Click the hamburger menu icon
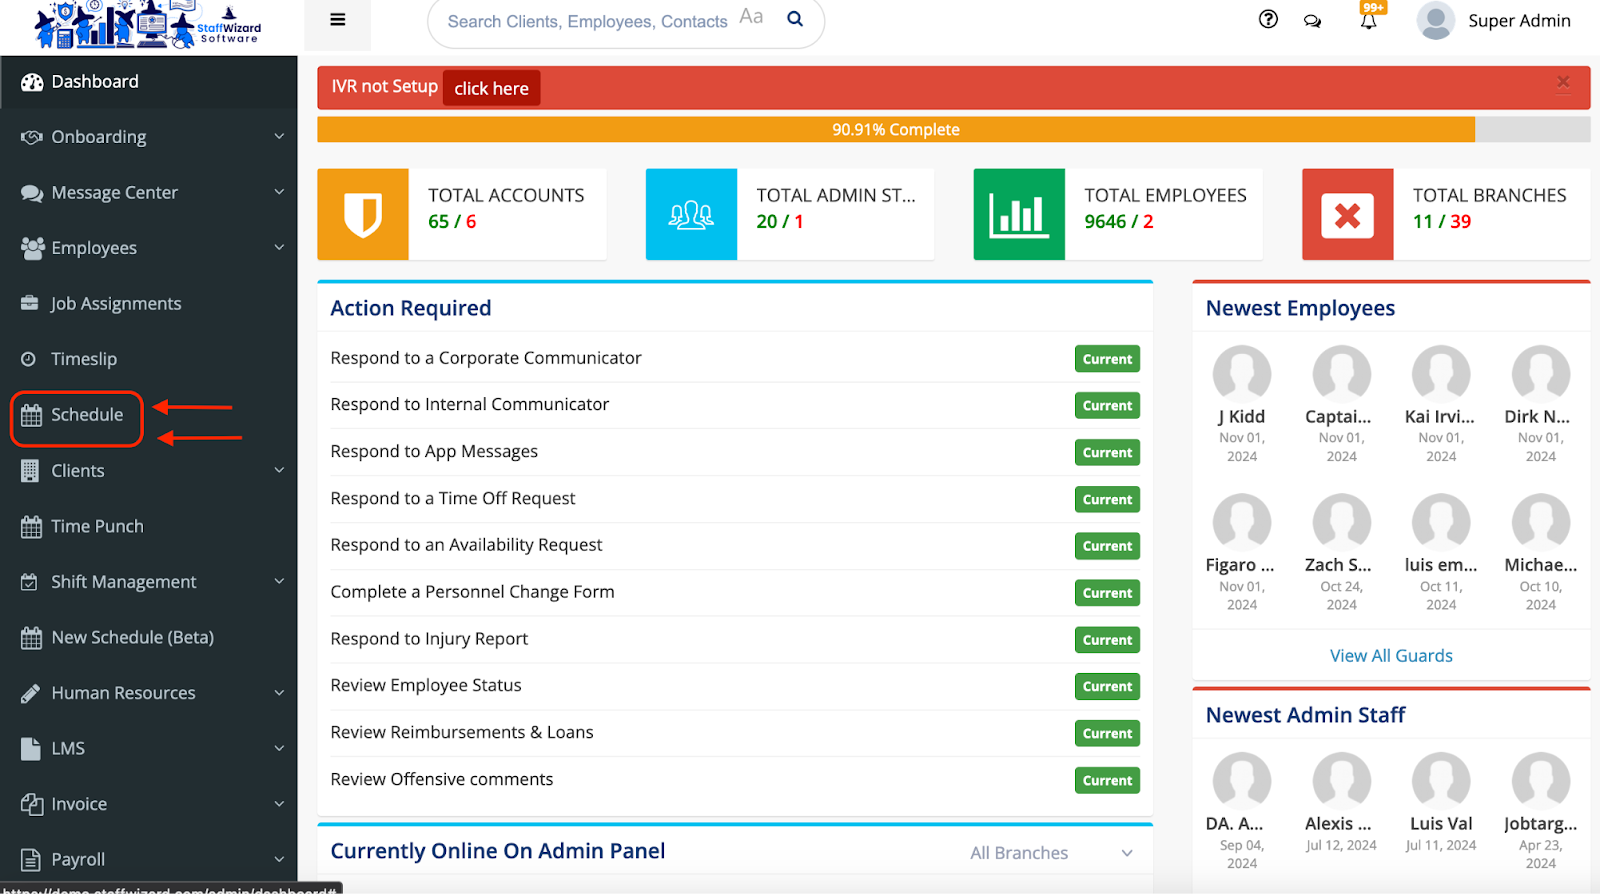This screenshot has height=894, width=1600. (338, 20)
